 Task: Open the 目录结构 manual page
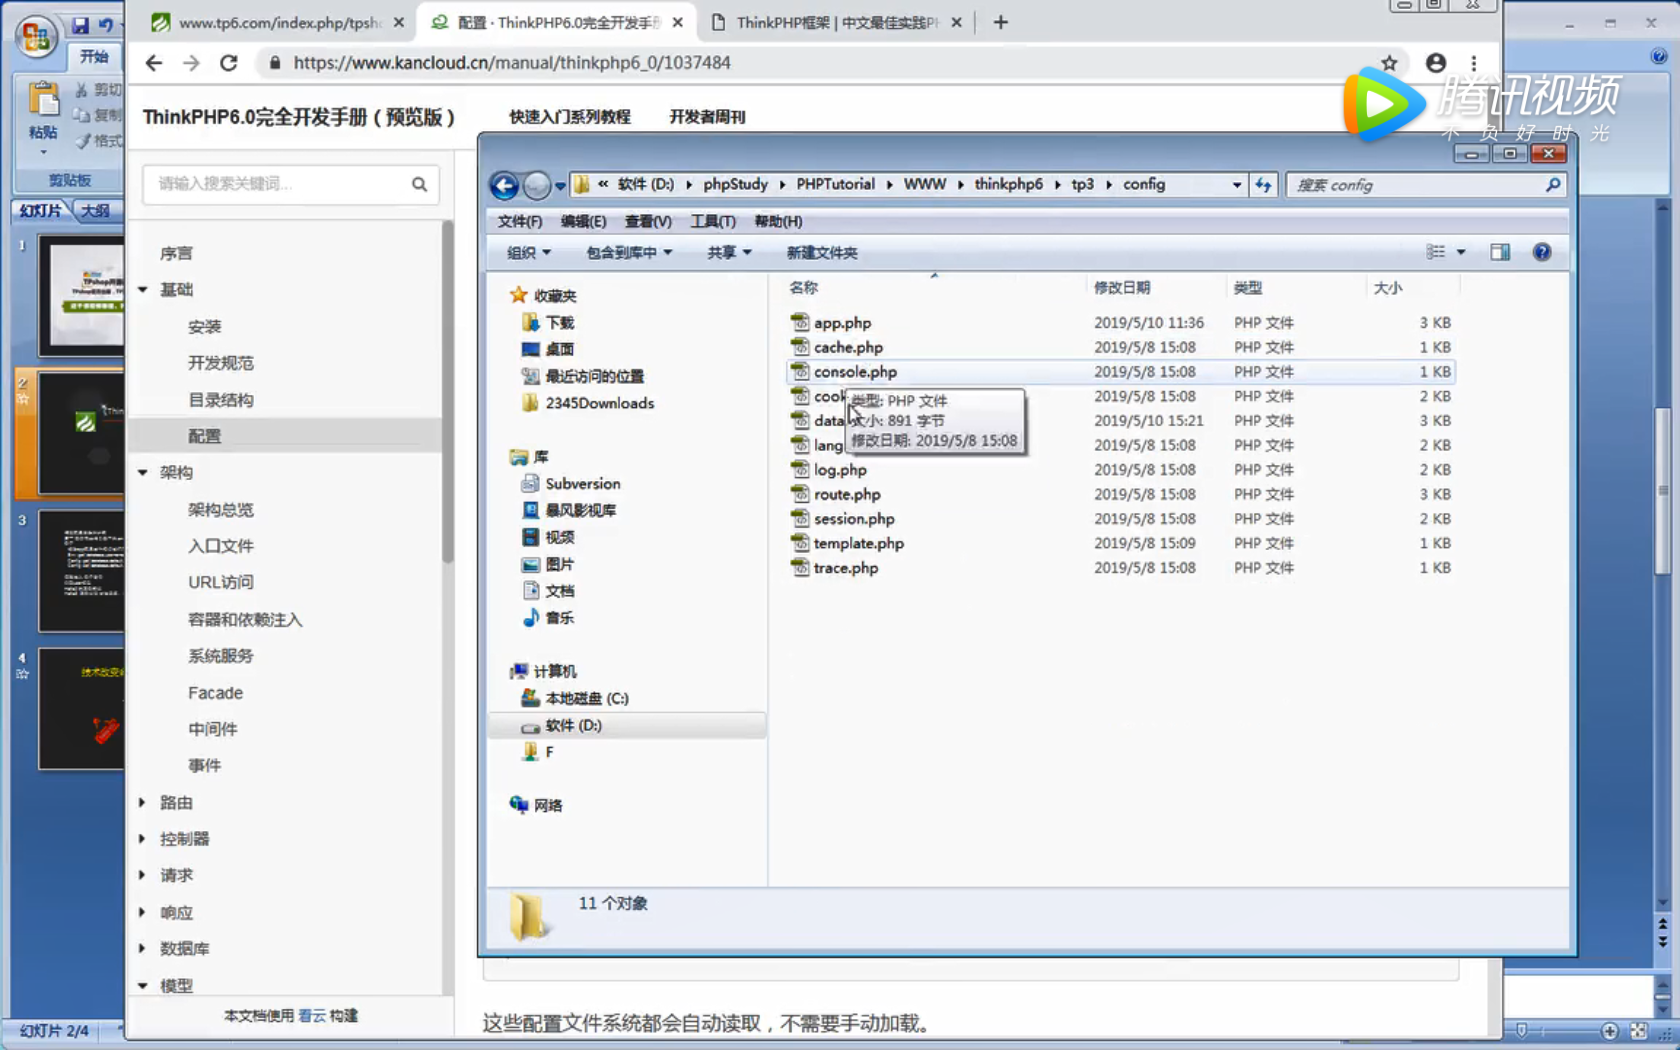[x=221, y=400]
